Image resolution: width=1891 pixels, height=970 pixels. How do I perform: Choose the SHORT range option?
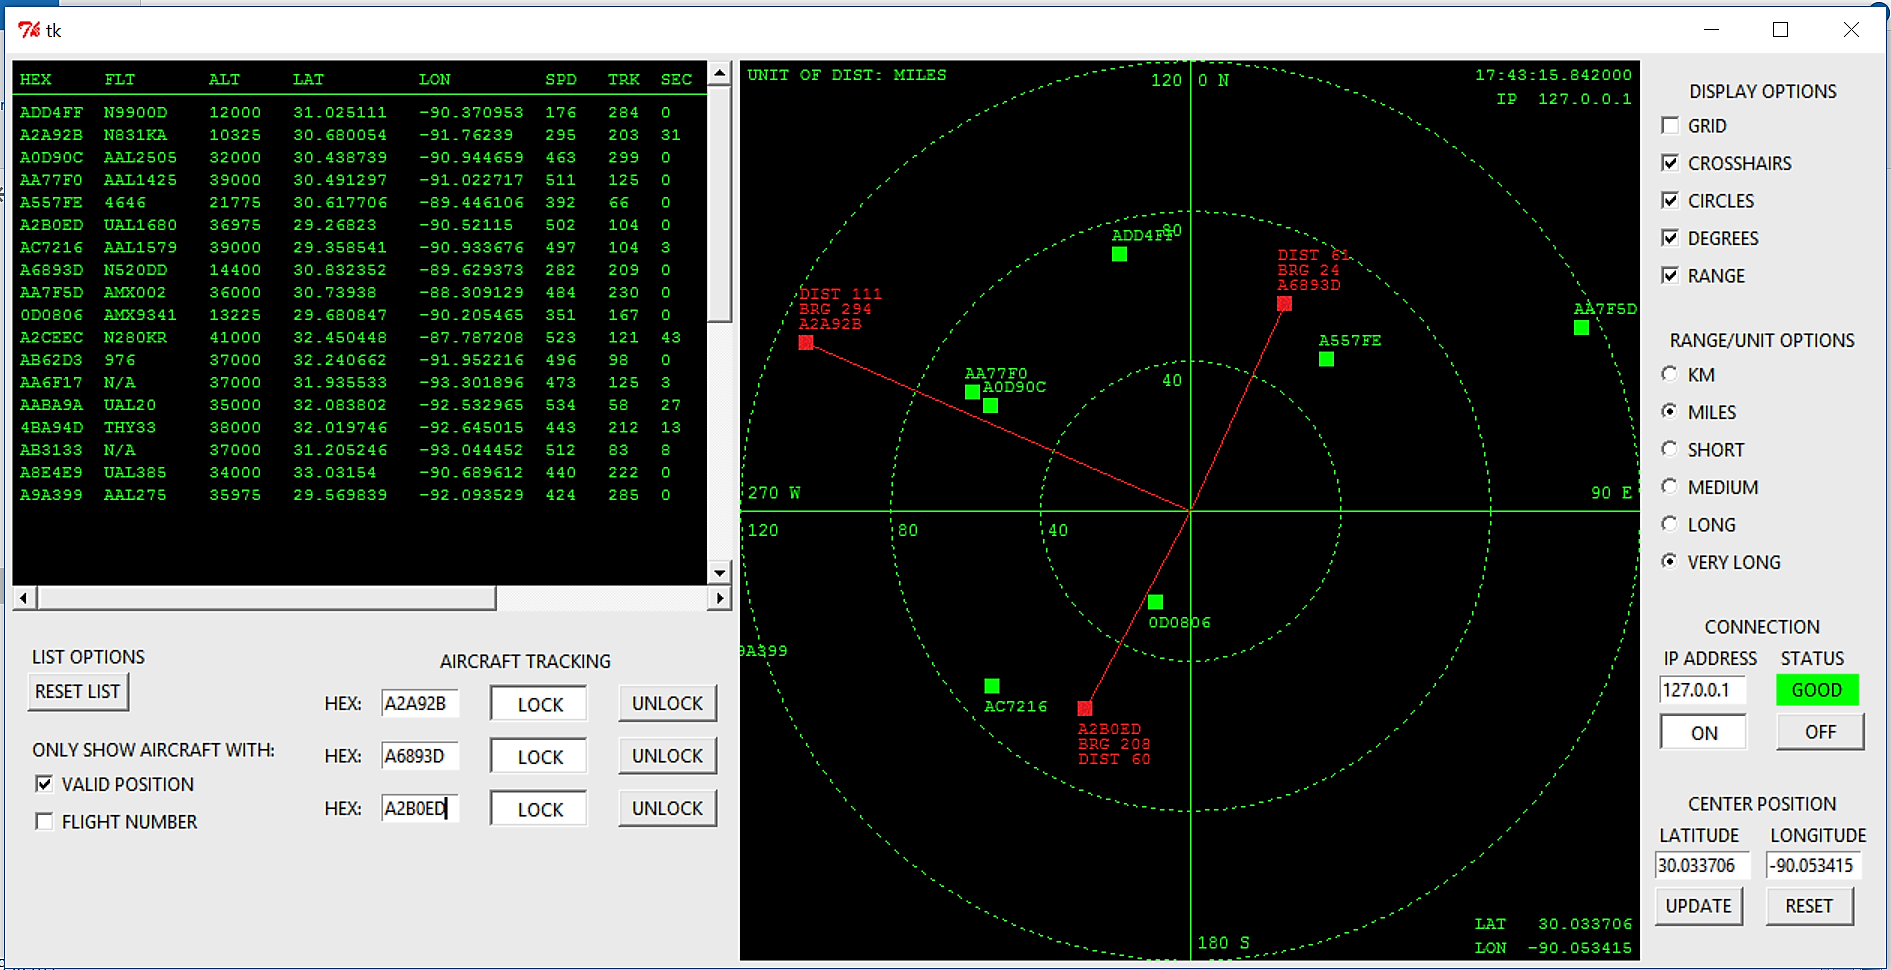1669,449
